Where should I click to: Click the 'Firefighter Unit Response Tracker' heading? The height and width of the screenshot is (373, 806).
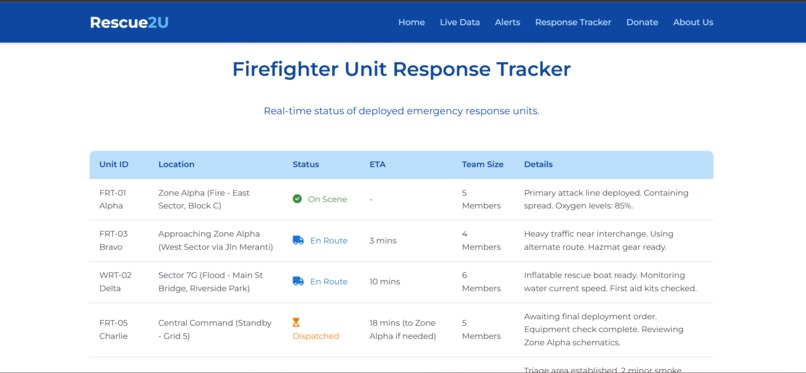(401, 69)
